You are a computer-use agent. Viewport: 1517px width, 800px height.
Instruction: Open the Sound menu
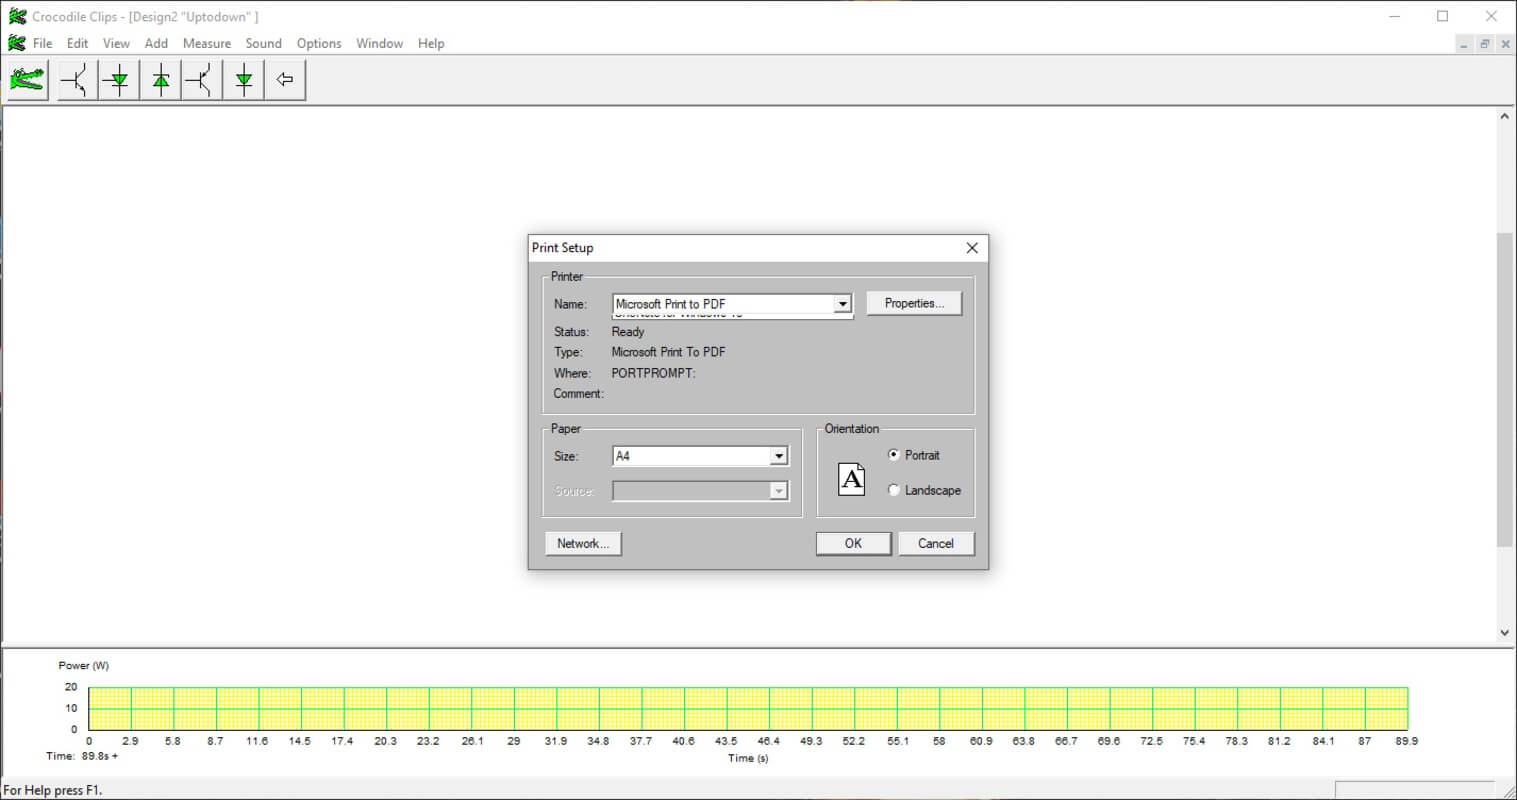[263, 43]
